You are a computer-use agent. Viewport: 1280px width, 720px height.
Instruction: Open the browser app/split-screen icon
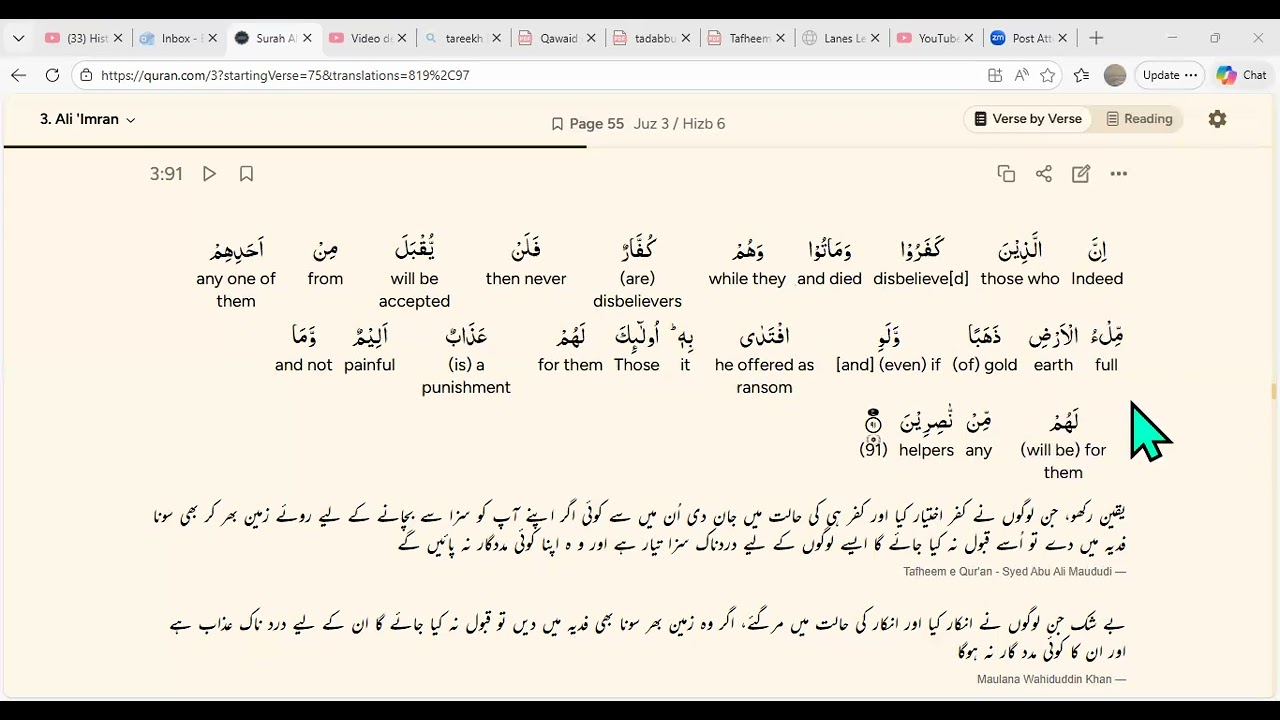click(995, 75)
